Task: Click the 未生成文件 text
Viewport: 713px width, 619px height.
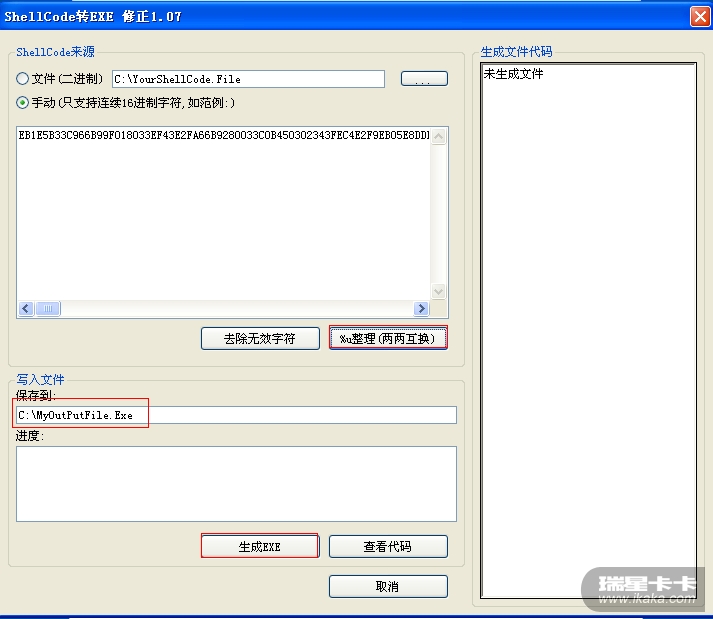Action: click(513, 74)
